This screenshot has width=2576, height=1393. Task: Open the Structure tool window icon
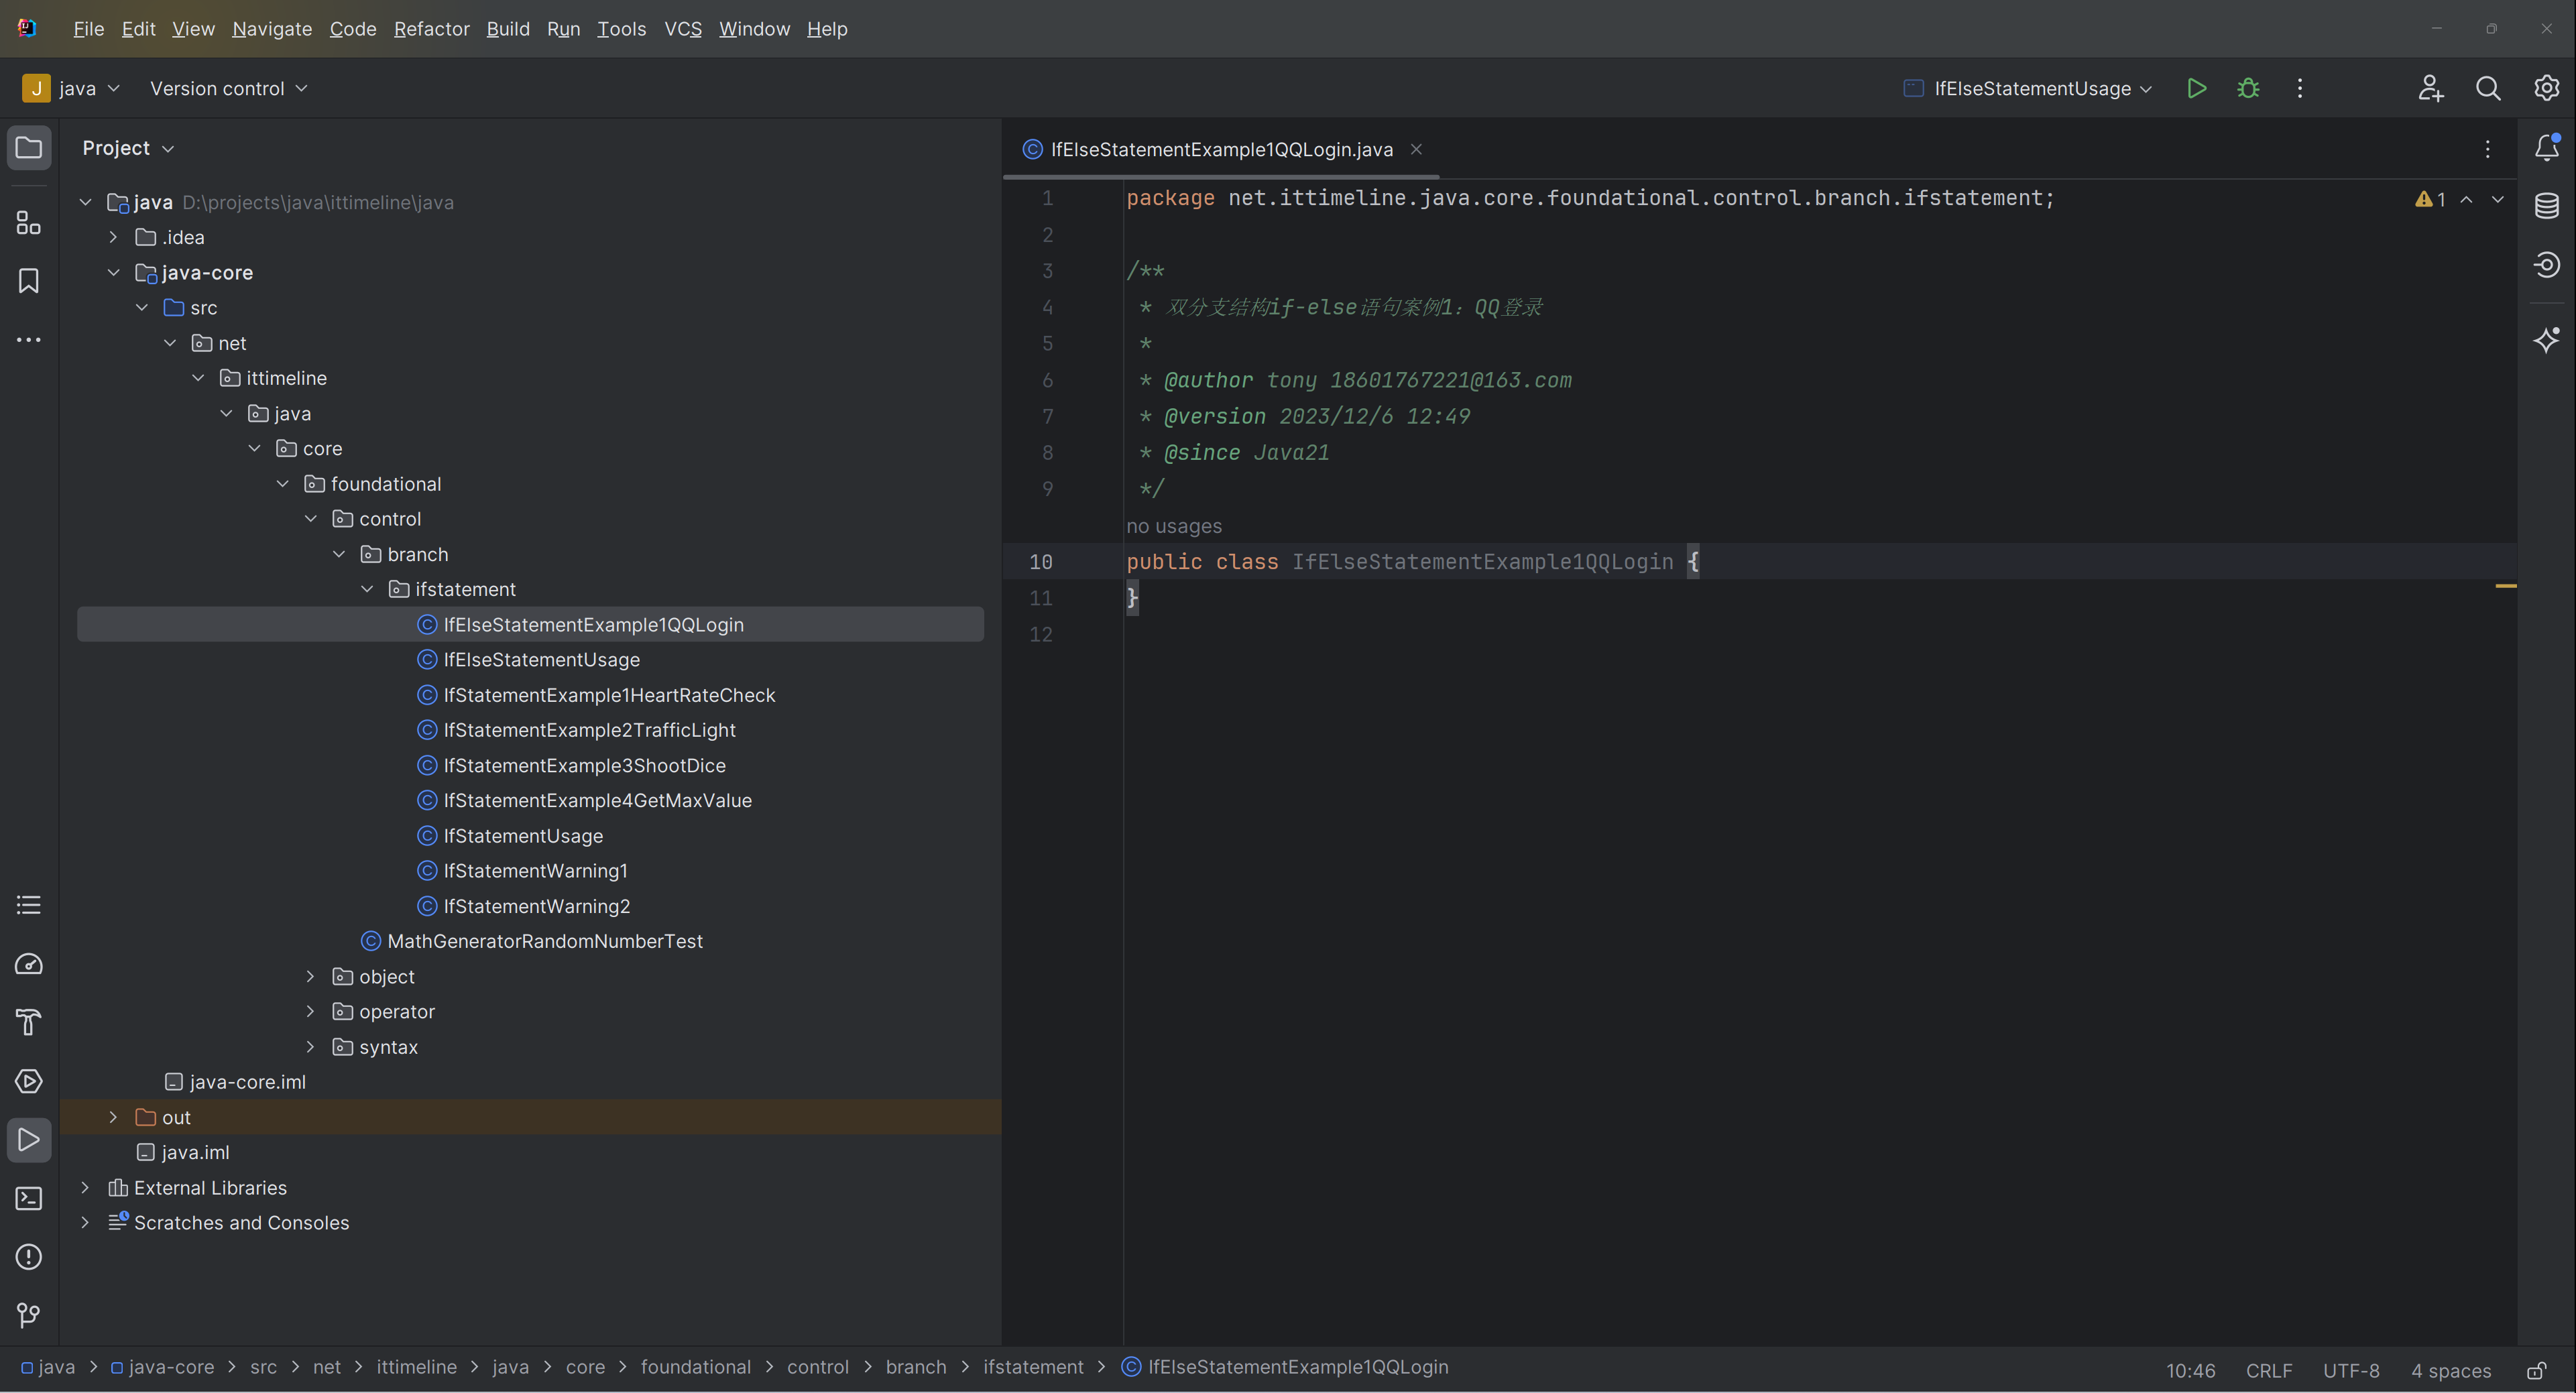coord(29,222)
